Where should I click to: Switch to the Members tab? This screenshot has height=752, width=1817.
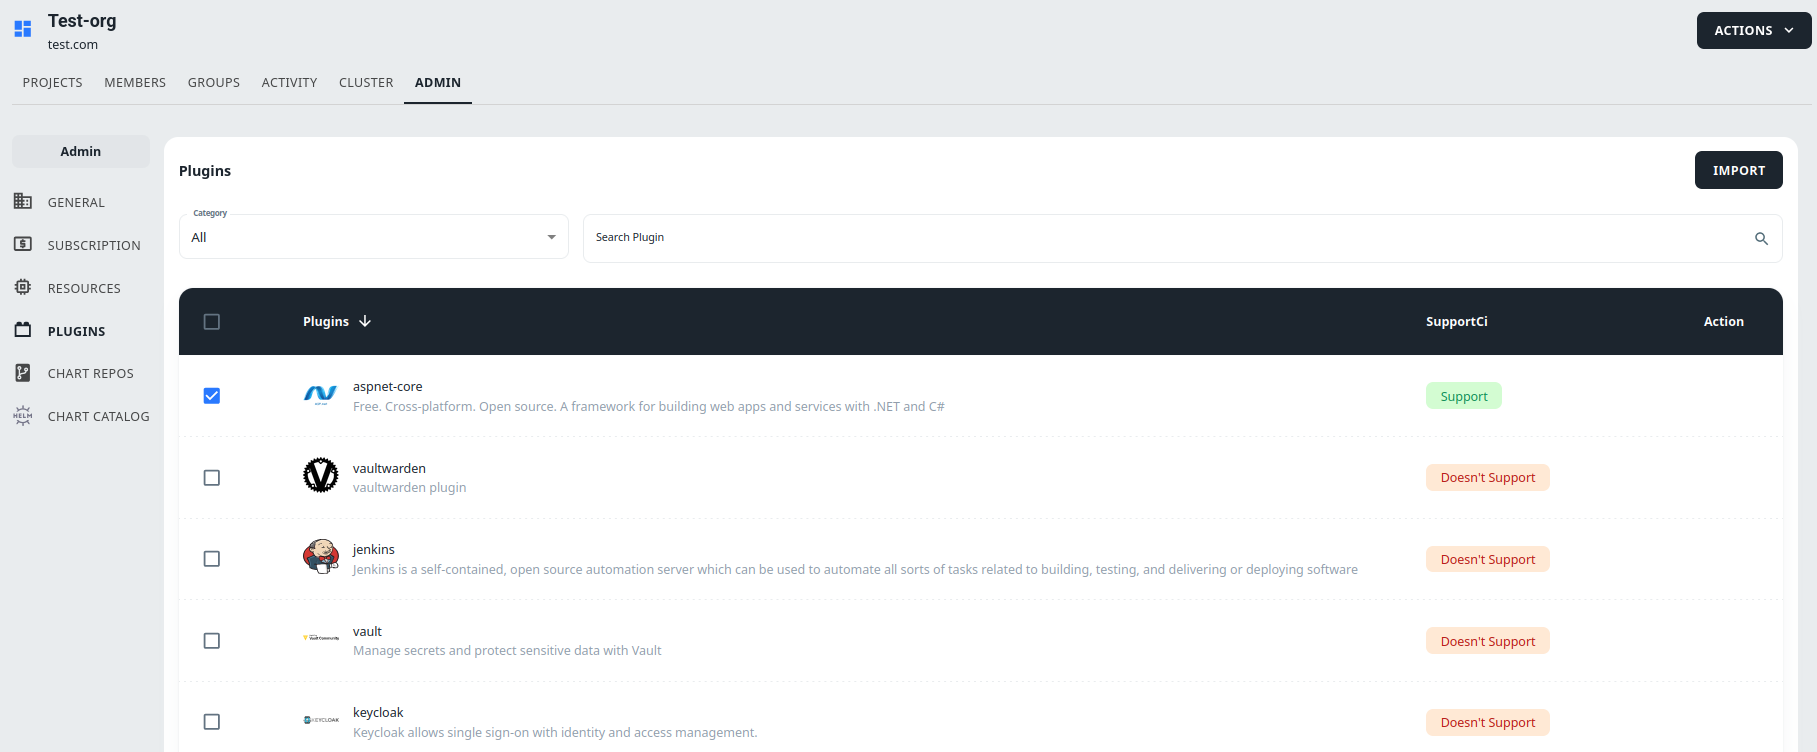(135, 83)
